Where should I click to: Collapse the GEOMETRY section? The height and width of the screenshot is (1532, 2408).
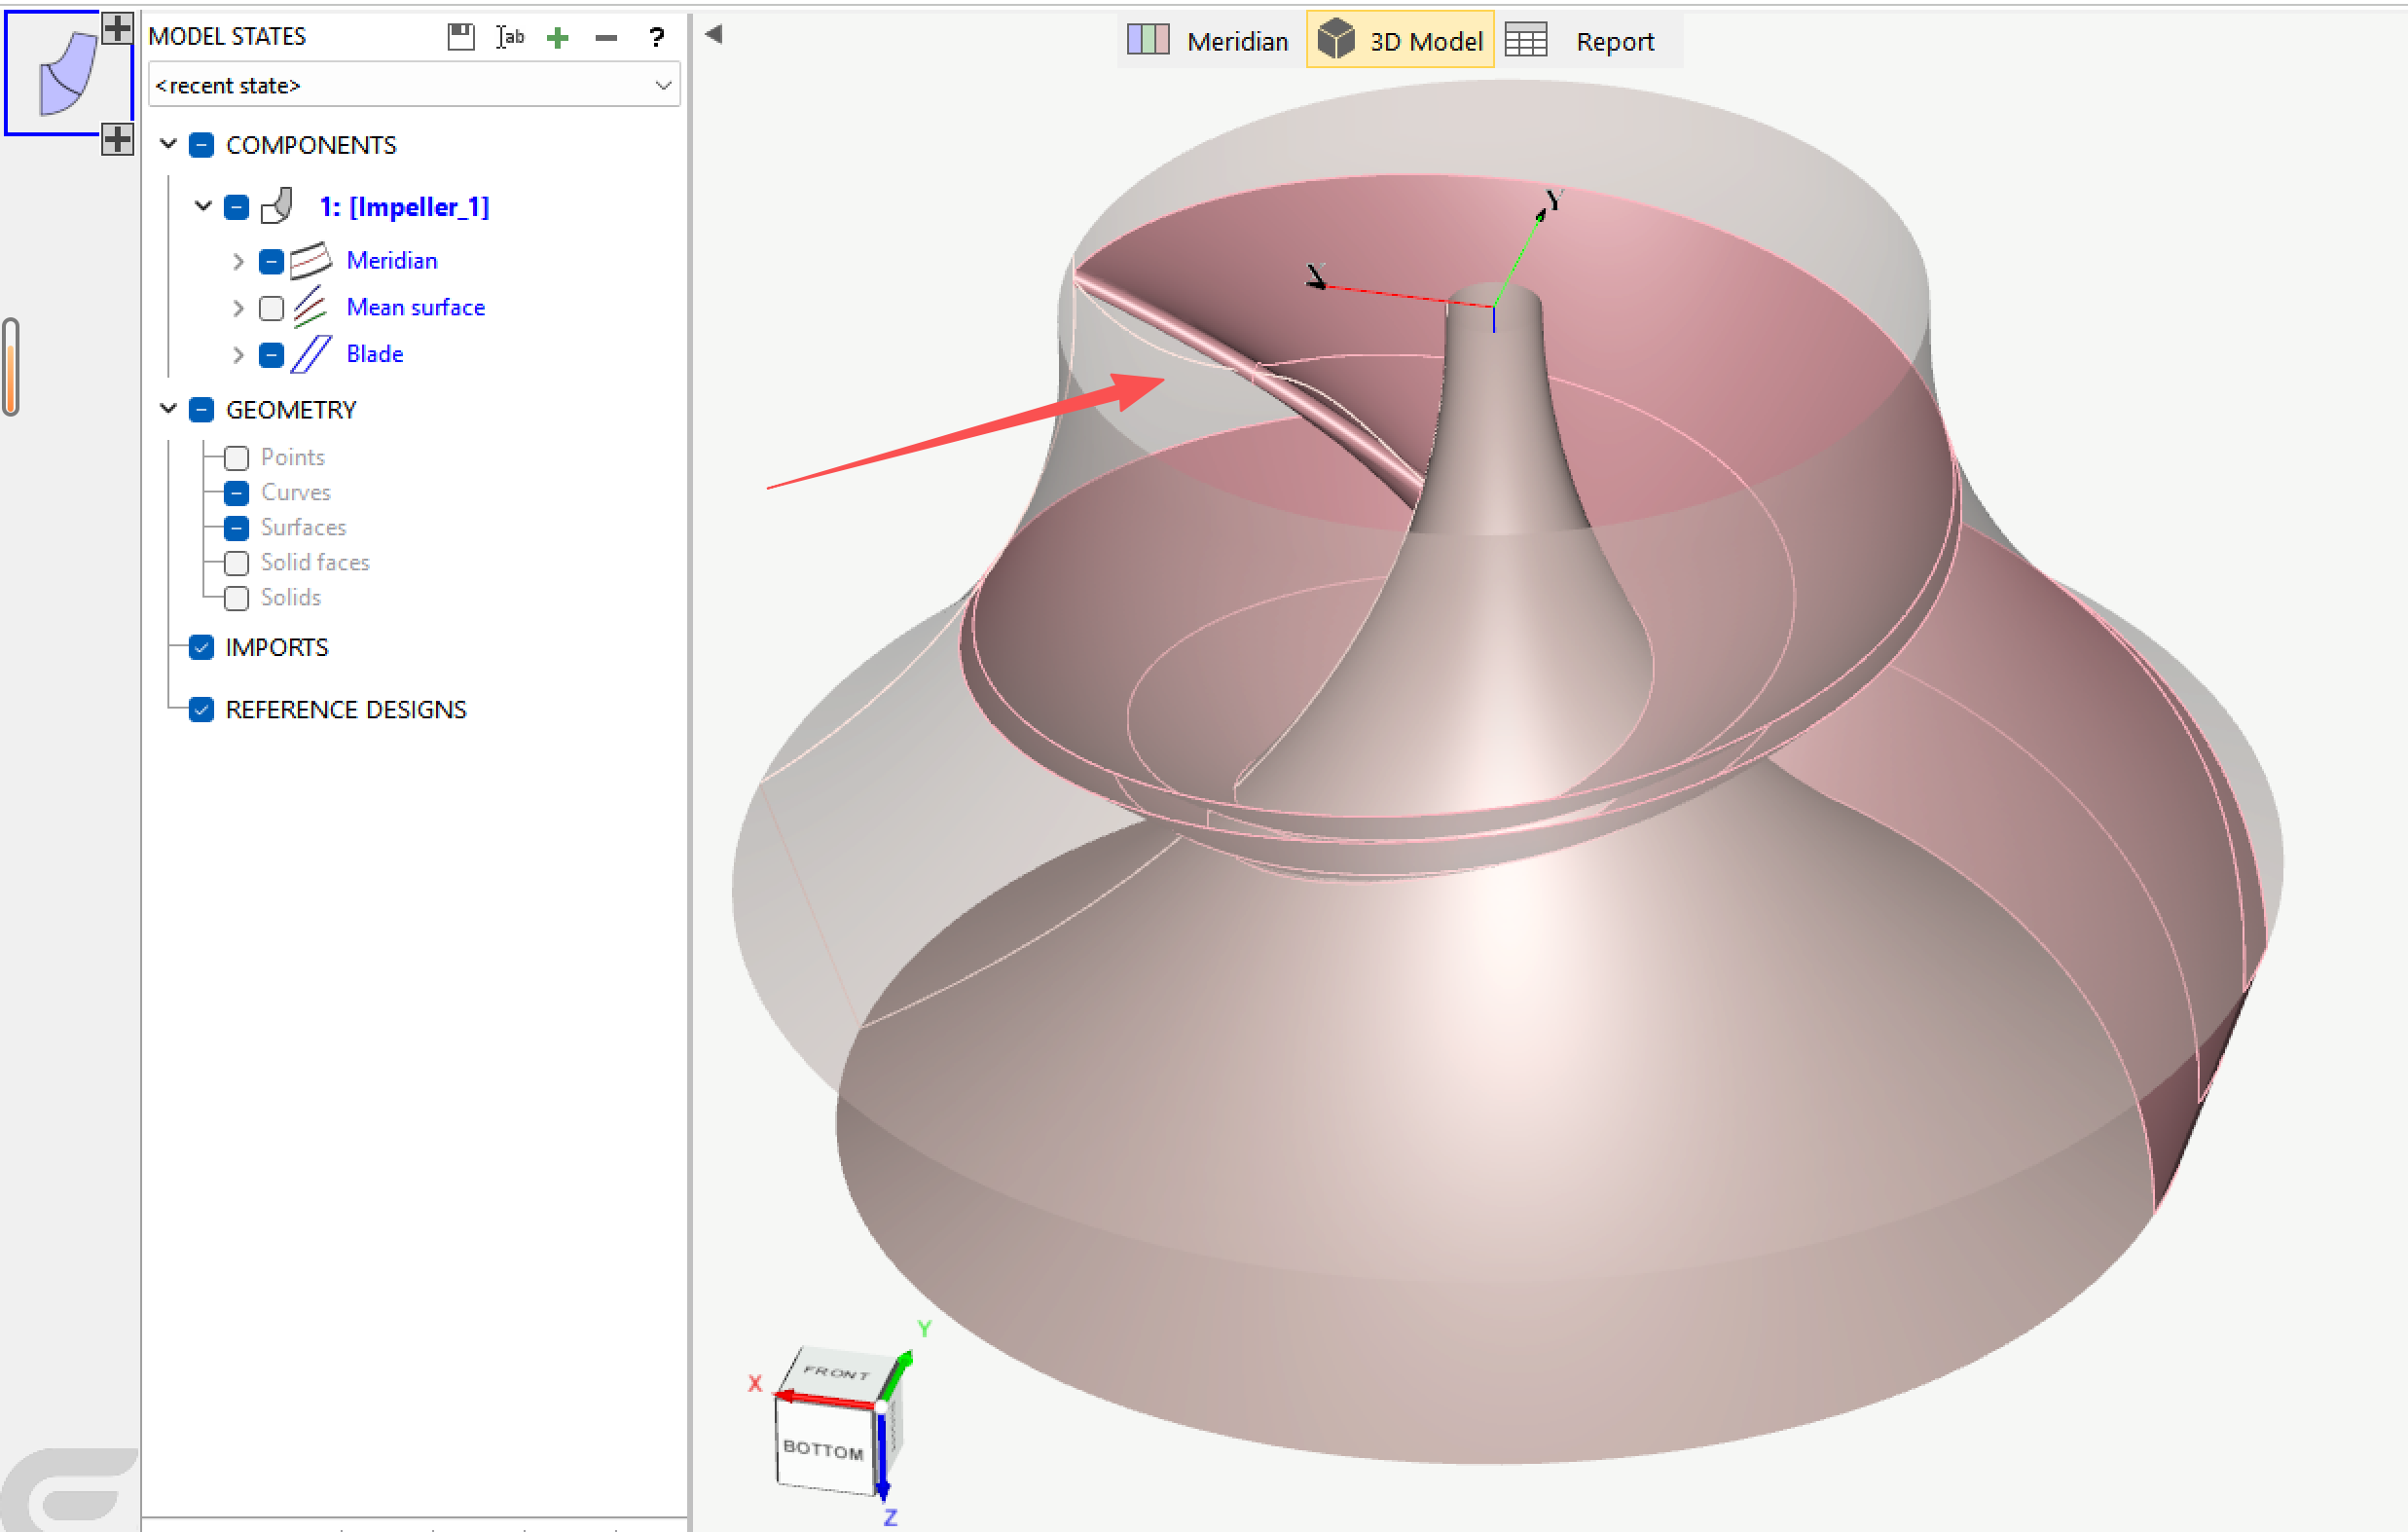tap(168, 410)
